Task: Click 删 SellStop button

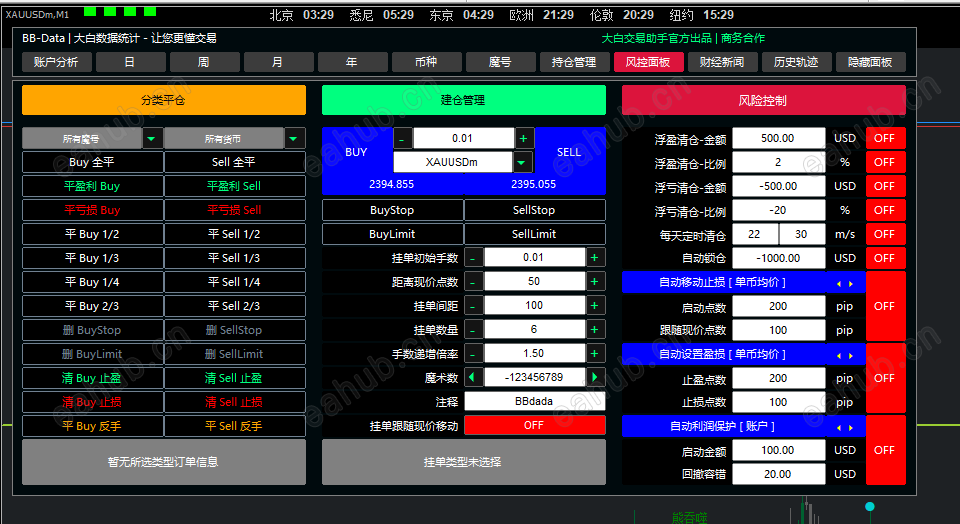Action: point(234,330)
